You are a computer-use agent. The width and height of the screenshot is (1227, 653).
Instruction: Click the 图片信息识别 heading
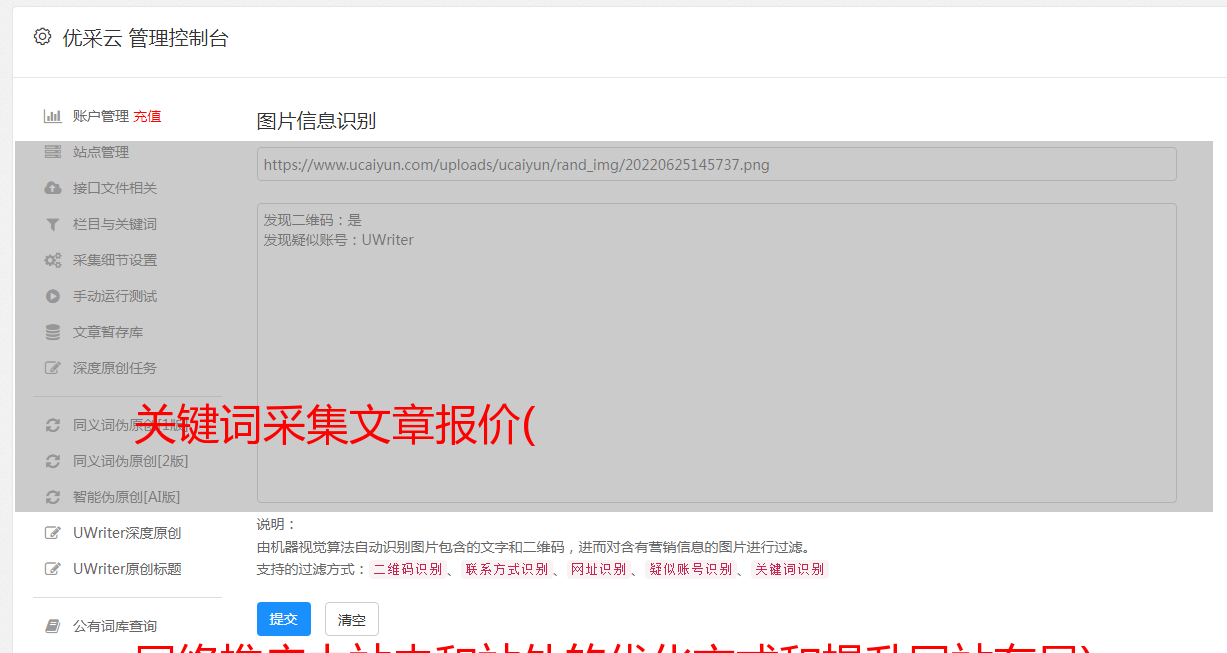[x=316, y=121]
